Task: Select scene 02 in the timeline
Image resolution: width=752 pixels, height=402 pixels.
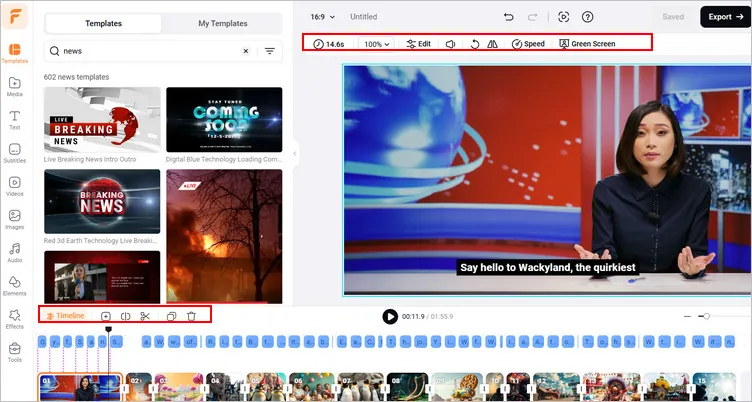Action: click(x=139, y=387)
